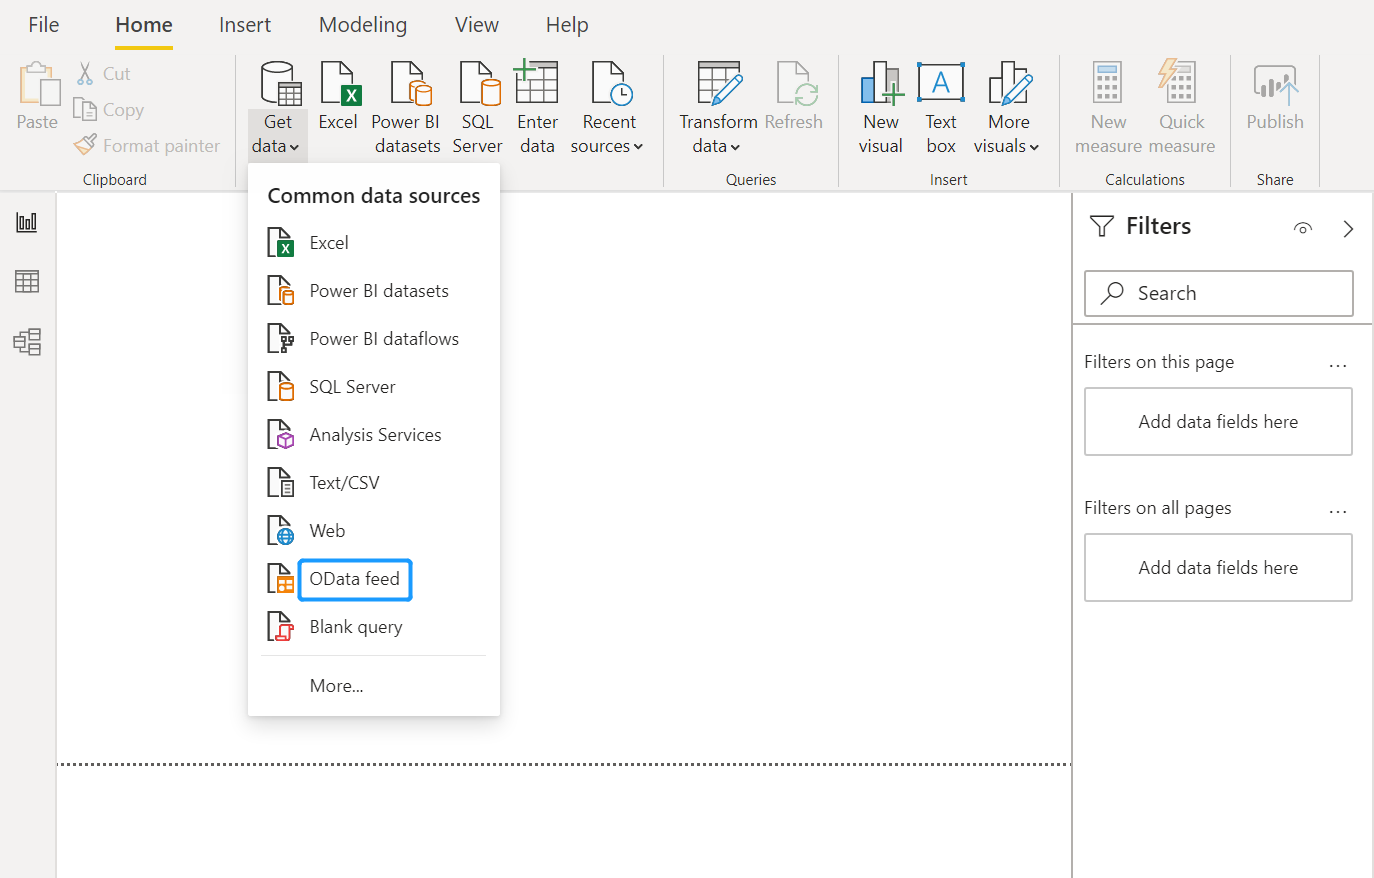Insert a Text box
Screen dimensions: 1374x878
coord(941,108)
